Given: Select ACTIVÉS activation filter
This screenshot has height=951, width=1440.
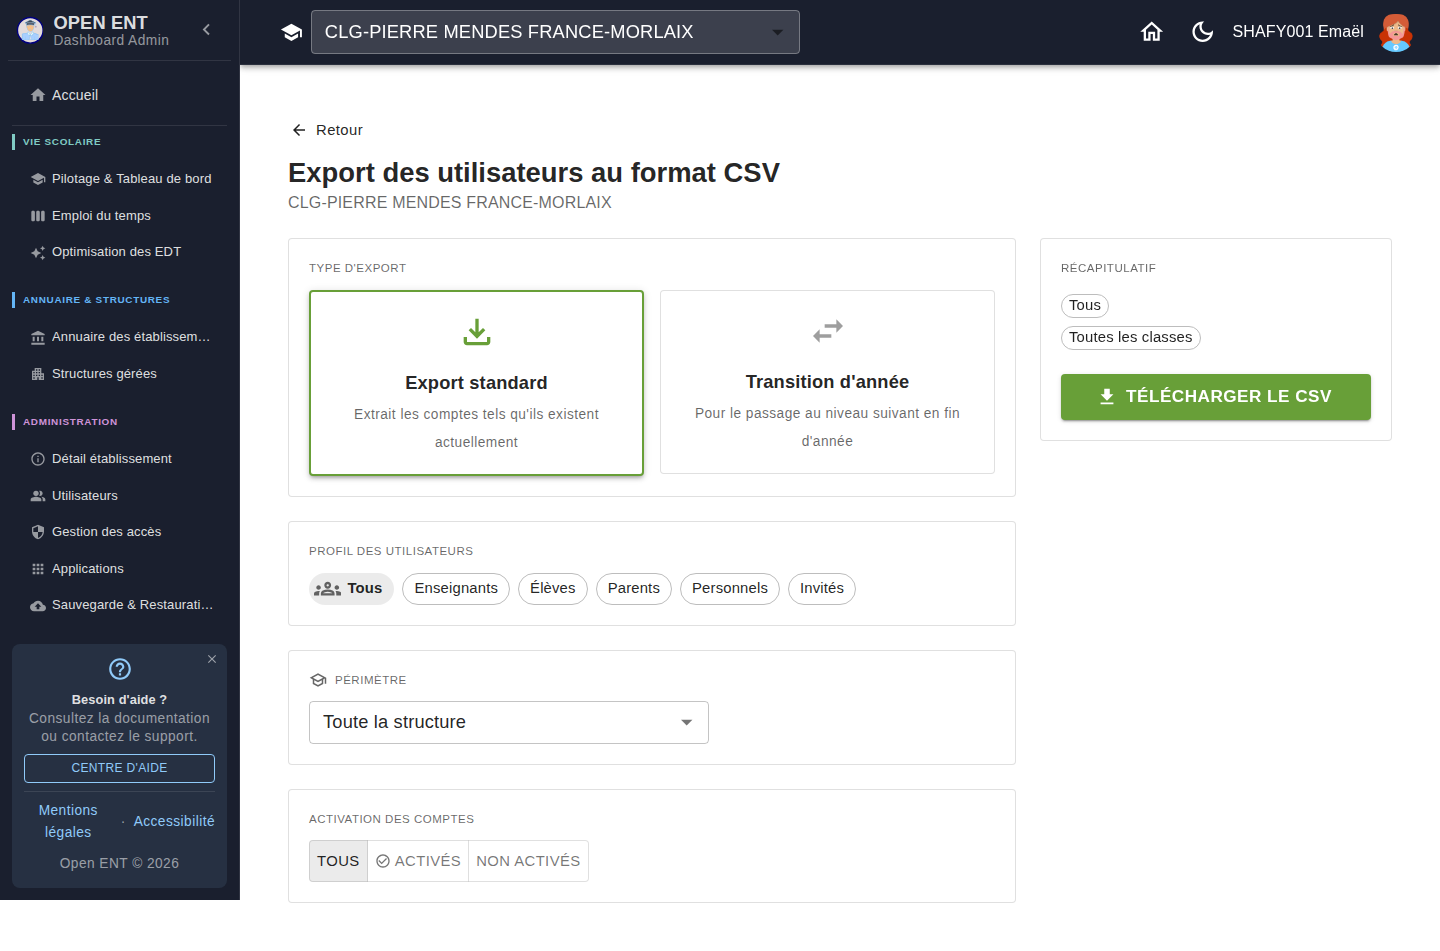Looking at the screenshot, I should pyautogui.click(x=418, y=861).
